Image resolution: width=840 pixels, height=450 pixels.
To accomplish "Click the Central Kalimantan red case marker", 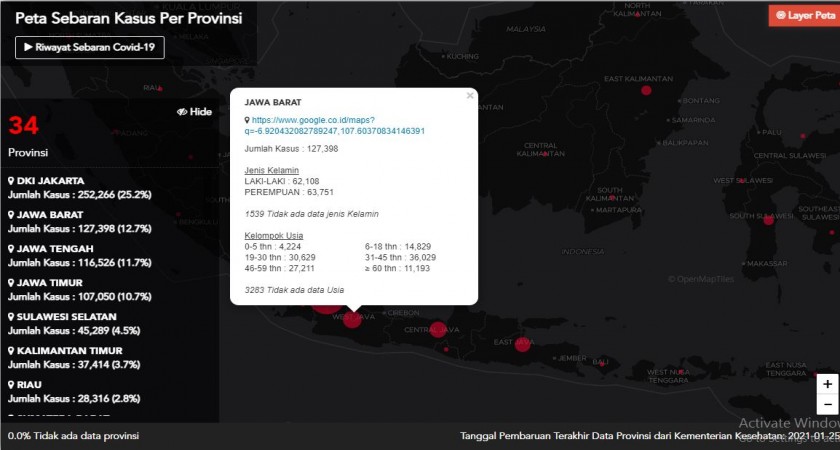I will (545, 154).
